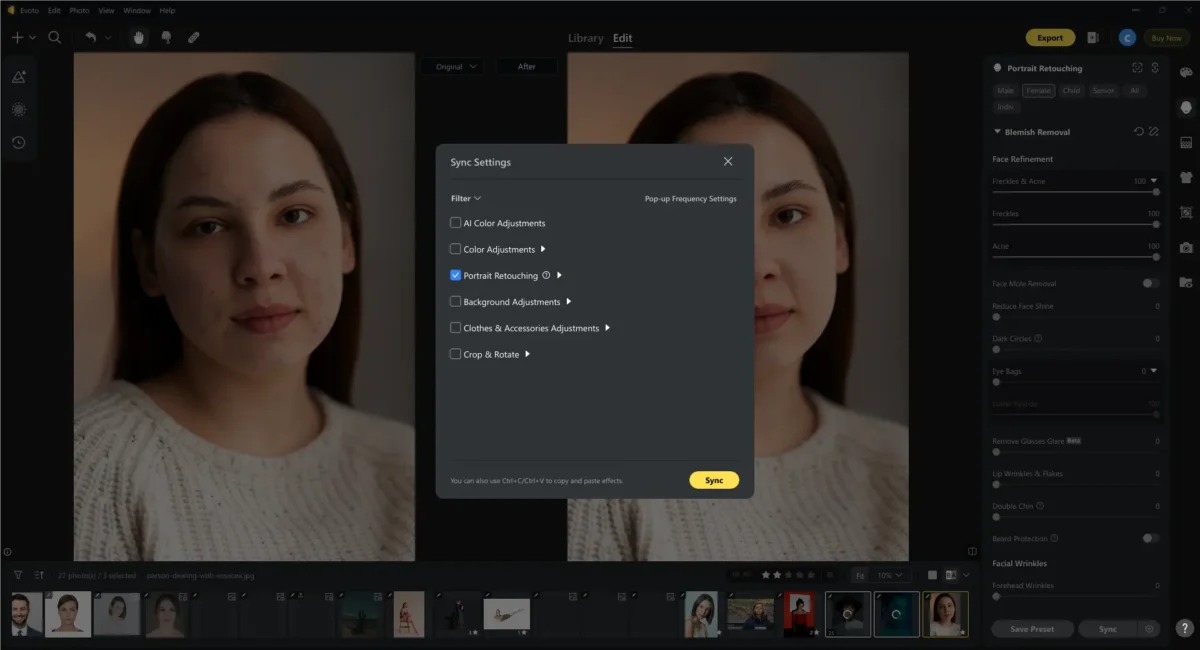Open the Clothes shirt panel icon
1200x650 pixels.
pyautogui.click(x=1186, y=177)
